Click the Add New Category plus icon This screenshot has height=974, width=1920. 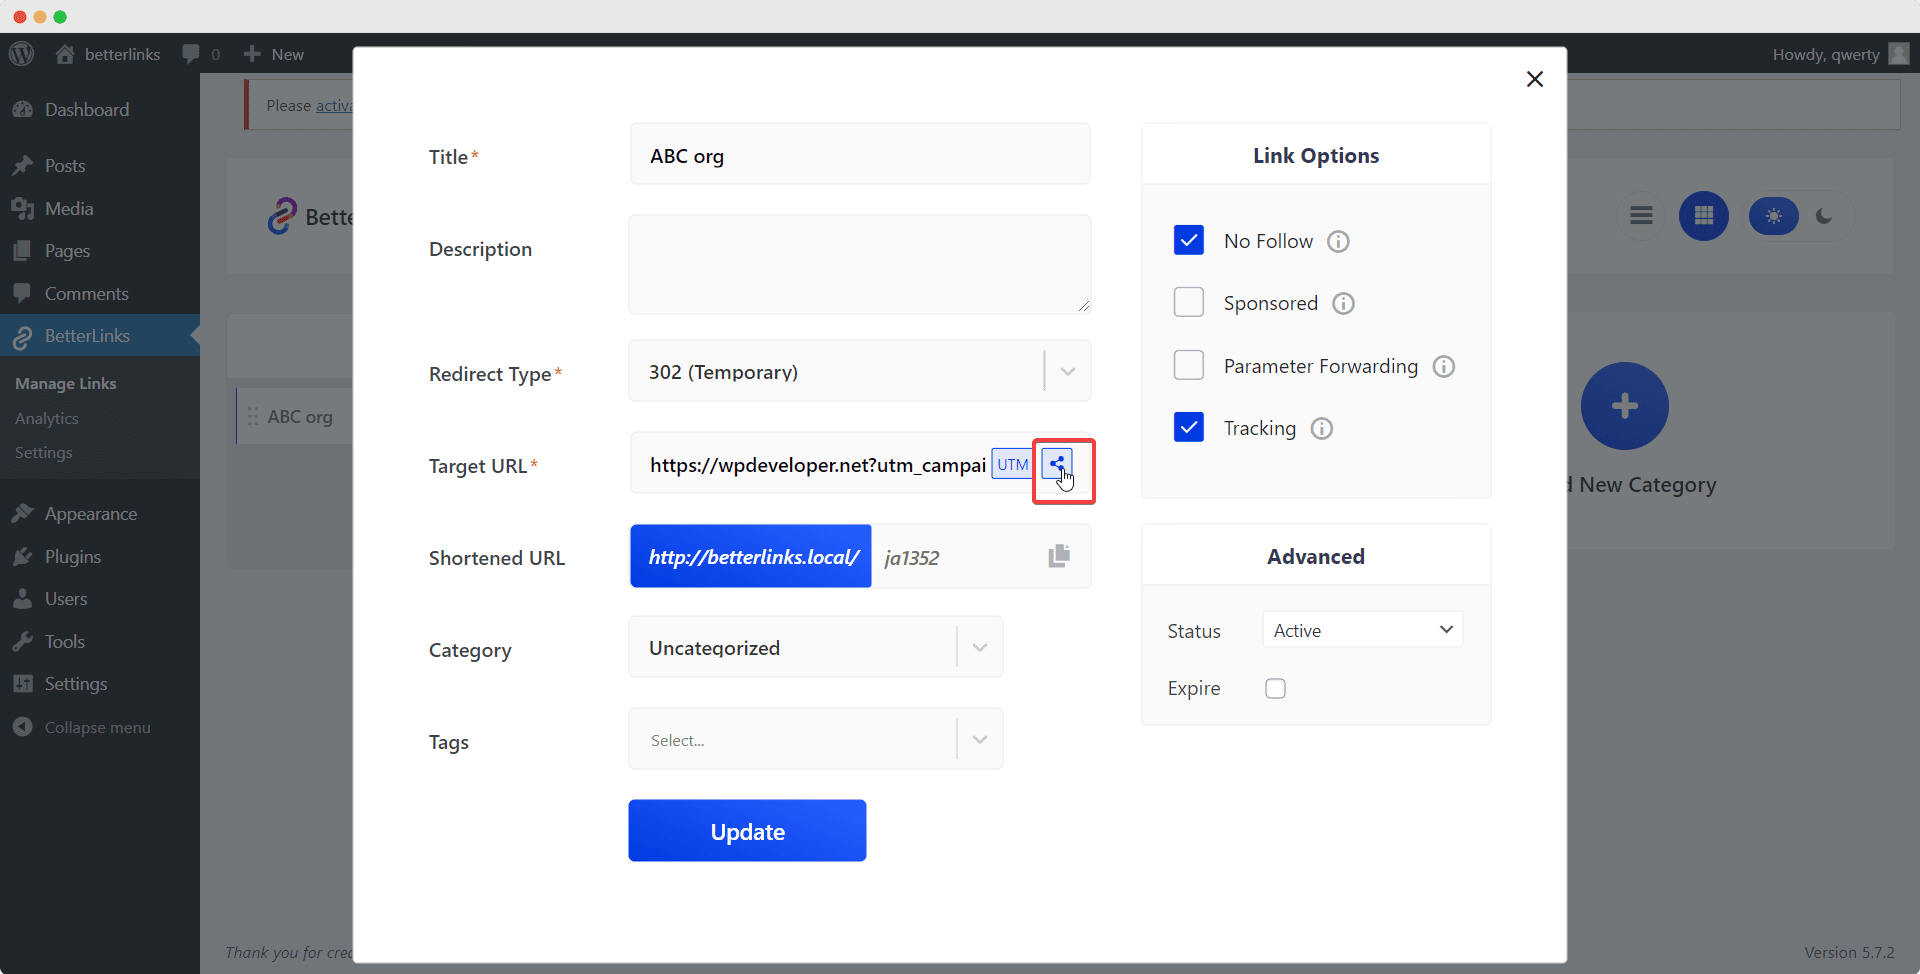[x=1623, y=406]
